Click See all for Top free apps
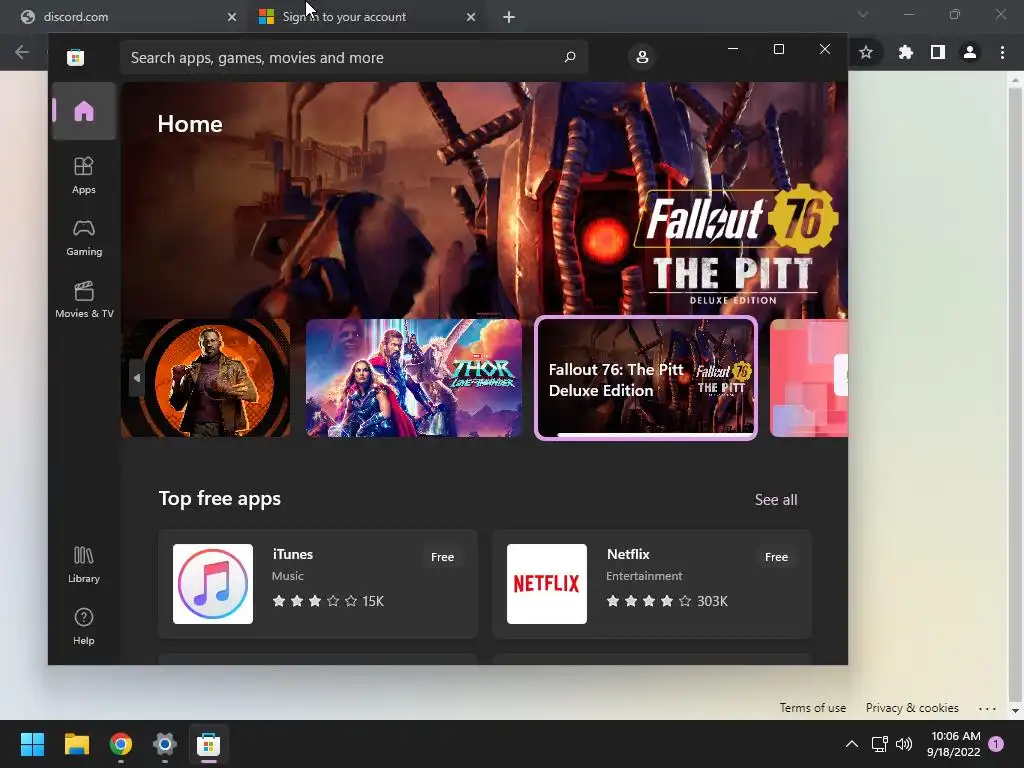The height and width of the screenshot is (768, 1024). (776, 500)
